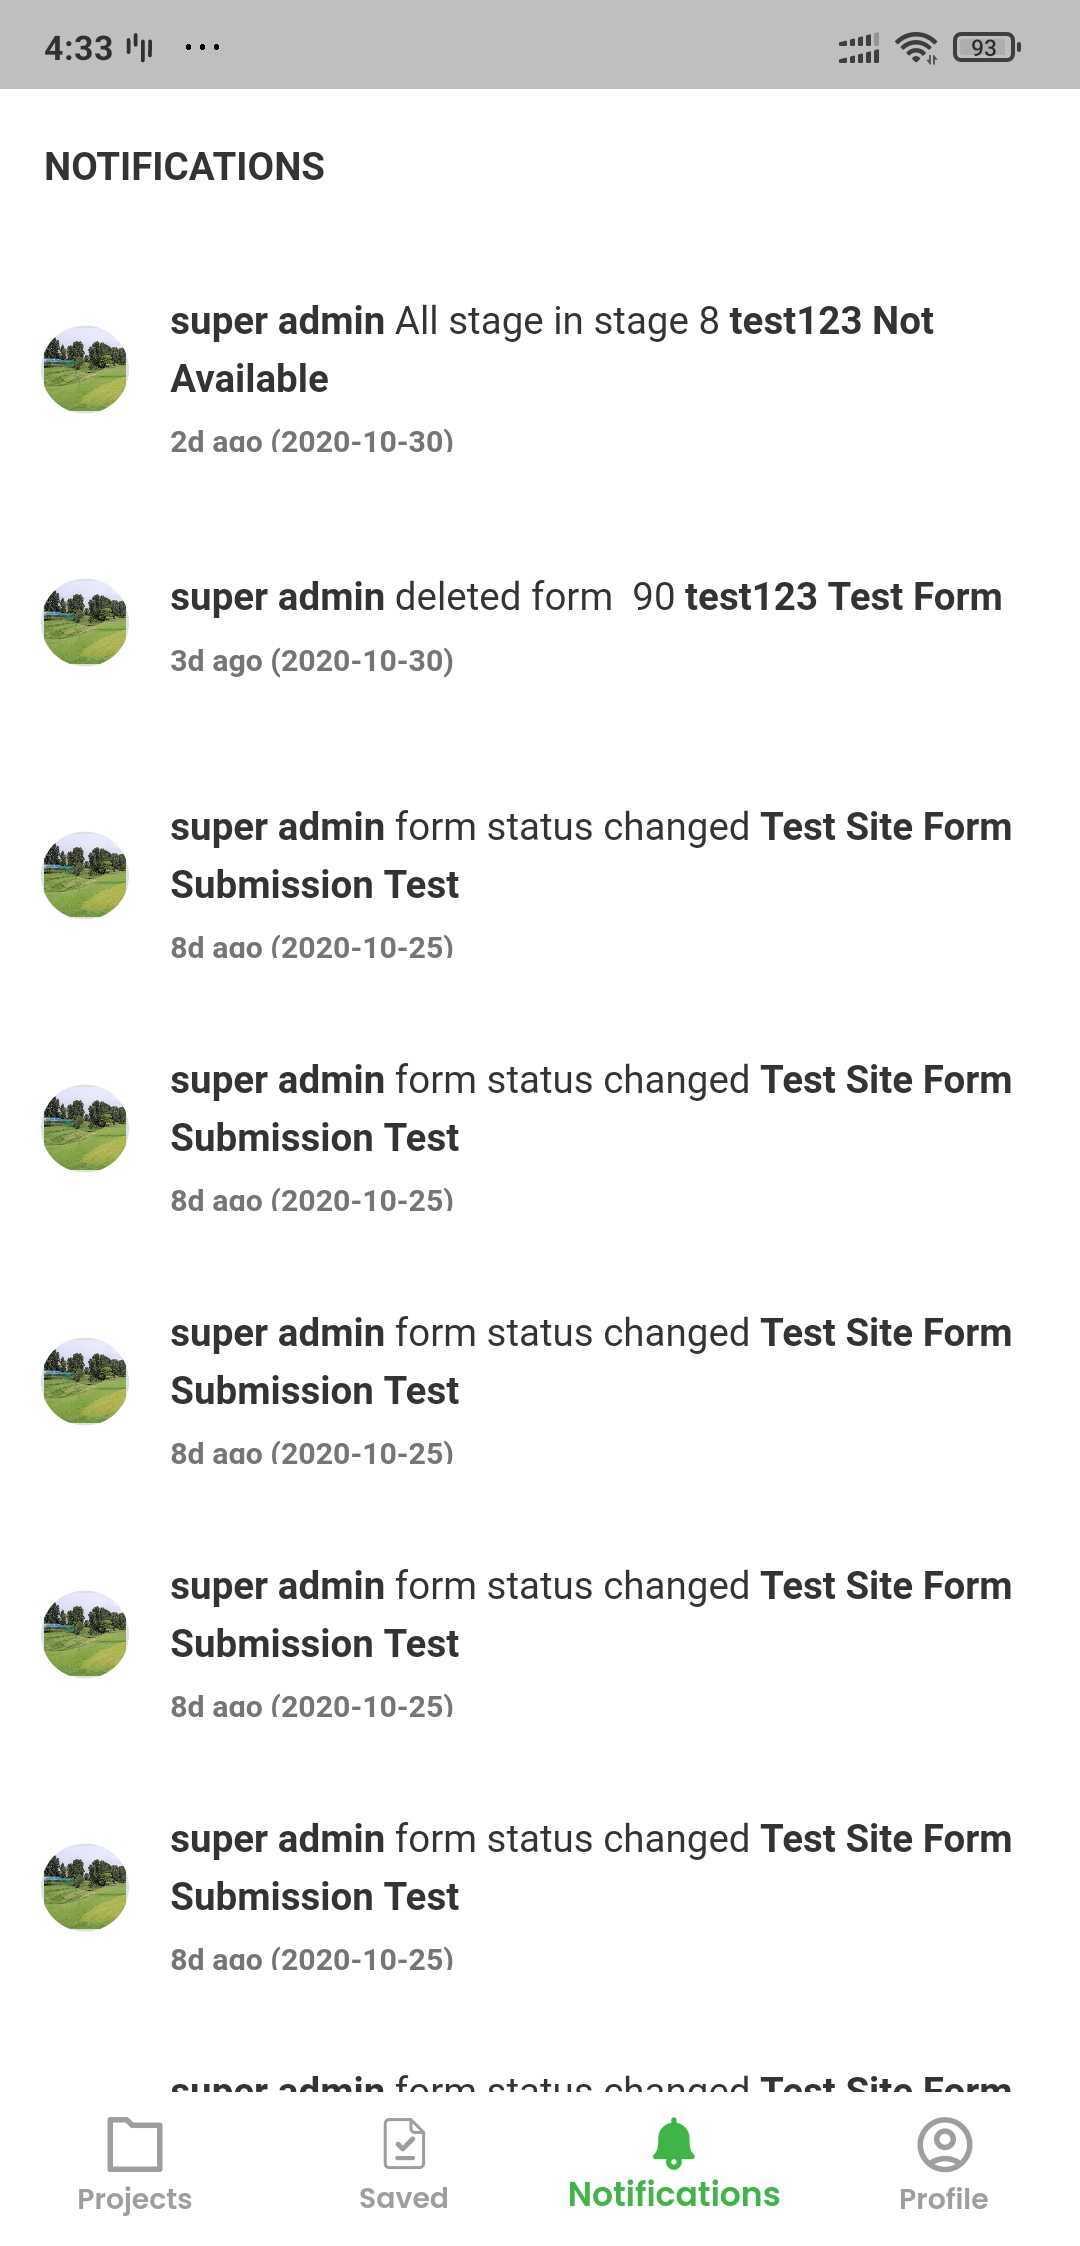The width and height of the screenshot is (1080, 2246).
Task: Switch to the Saved tab label
Action: tap(404, 2198)
